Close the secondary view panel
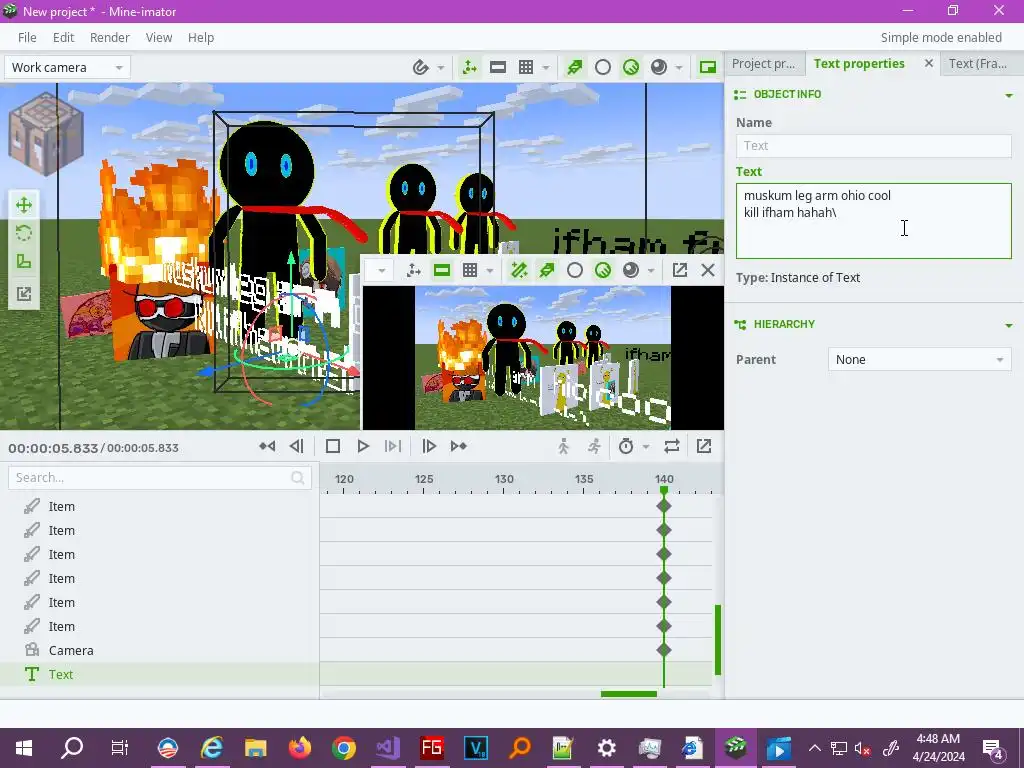The height and width of the screenshot is (768, 1024). pos(708,270)
